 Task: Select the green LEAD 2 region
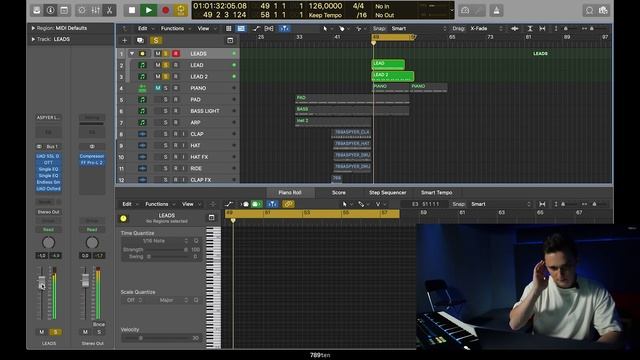click(x=393, y=76)
